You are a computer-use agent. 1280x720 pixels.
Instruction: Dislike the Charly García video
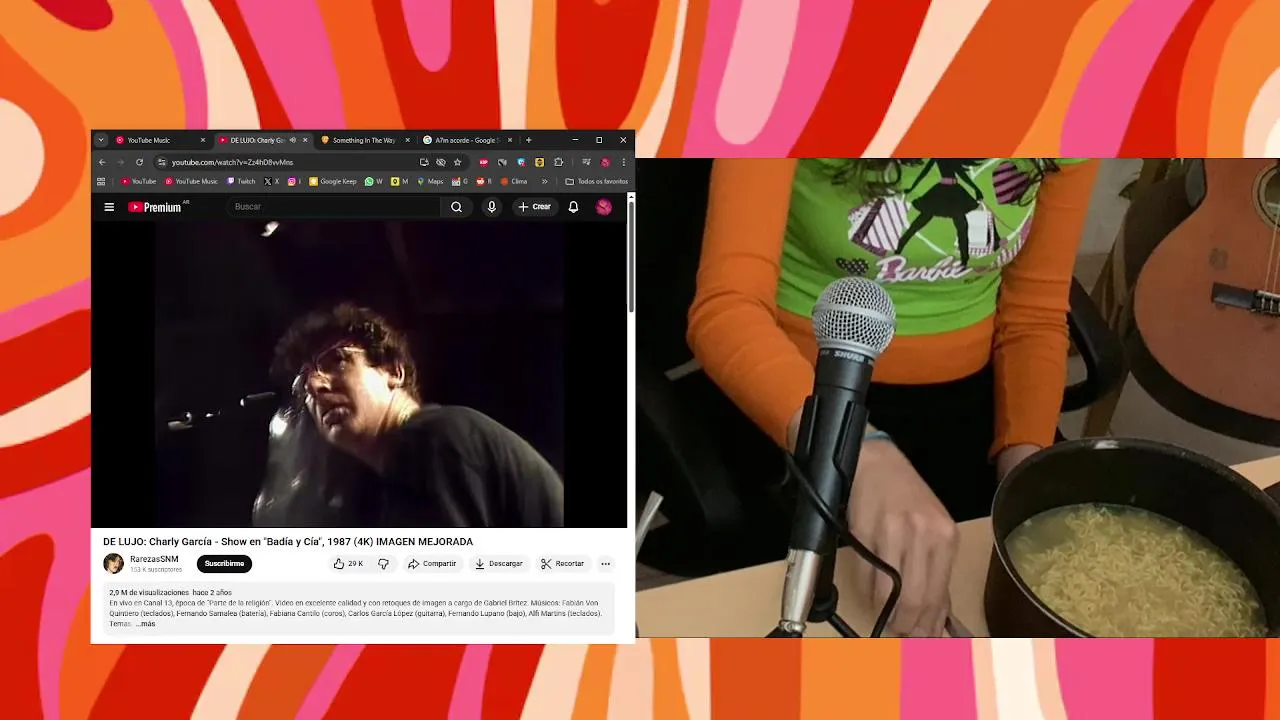pos(384,564)
